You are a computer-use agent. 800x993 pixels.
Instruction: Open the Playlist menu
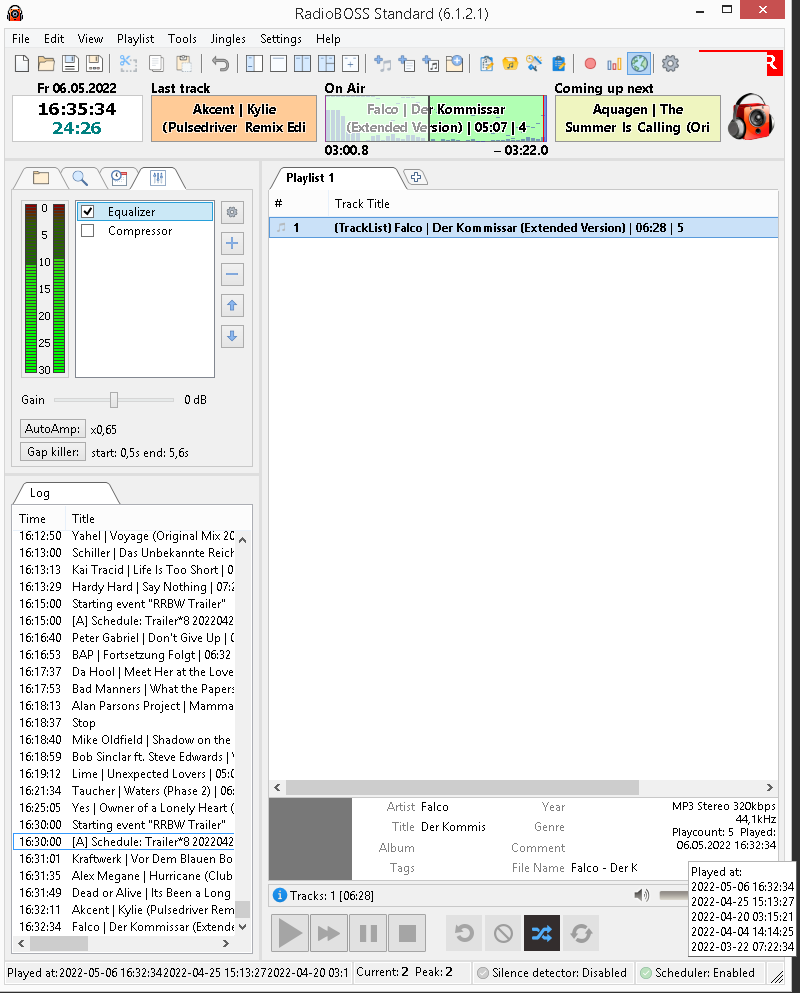click(136, 39)
